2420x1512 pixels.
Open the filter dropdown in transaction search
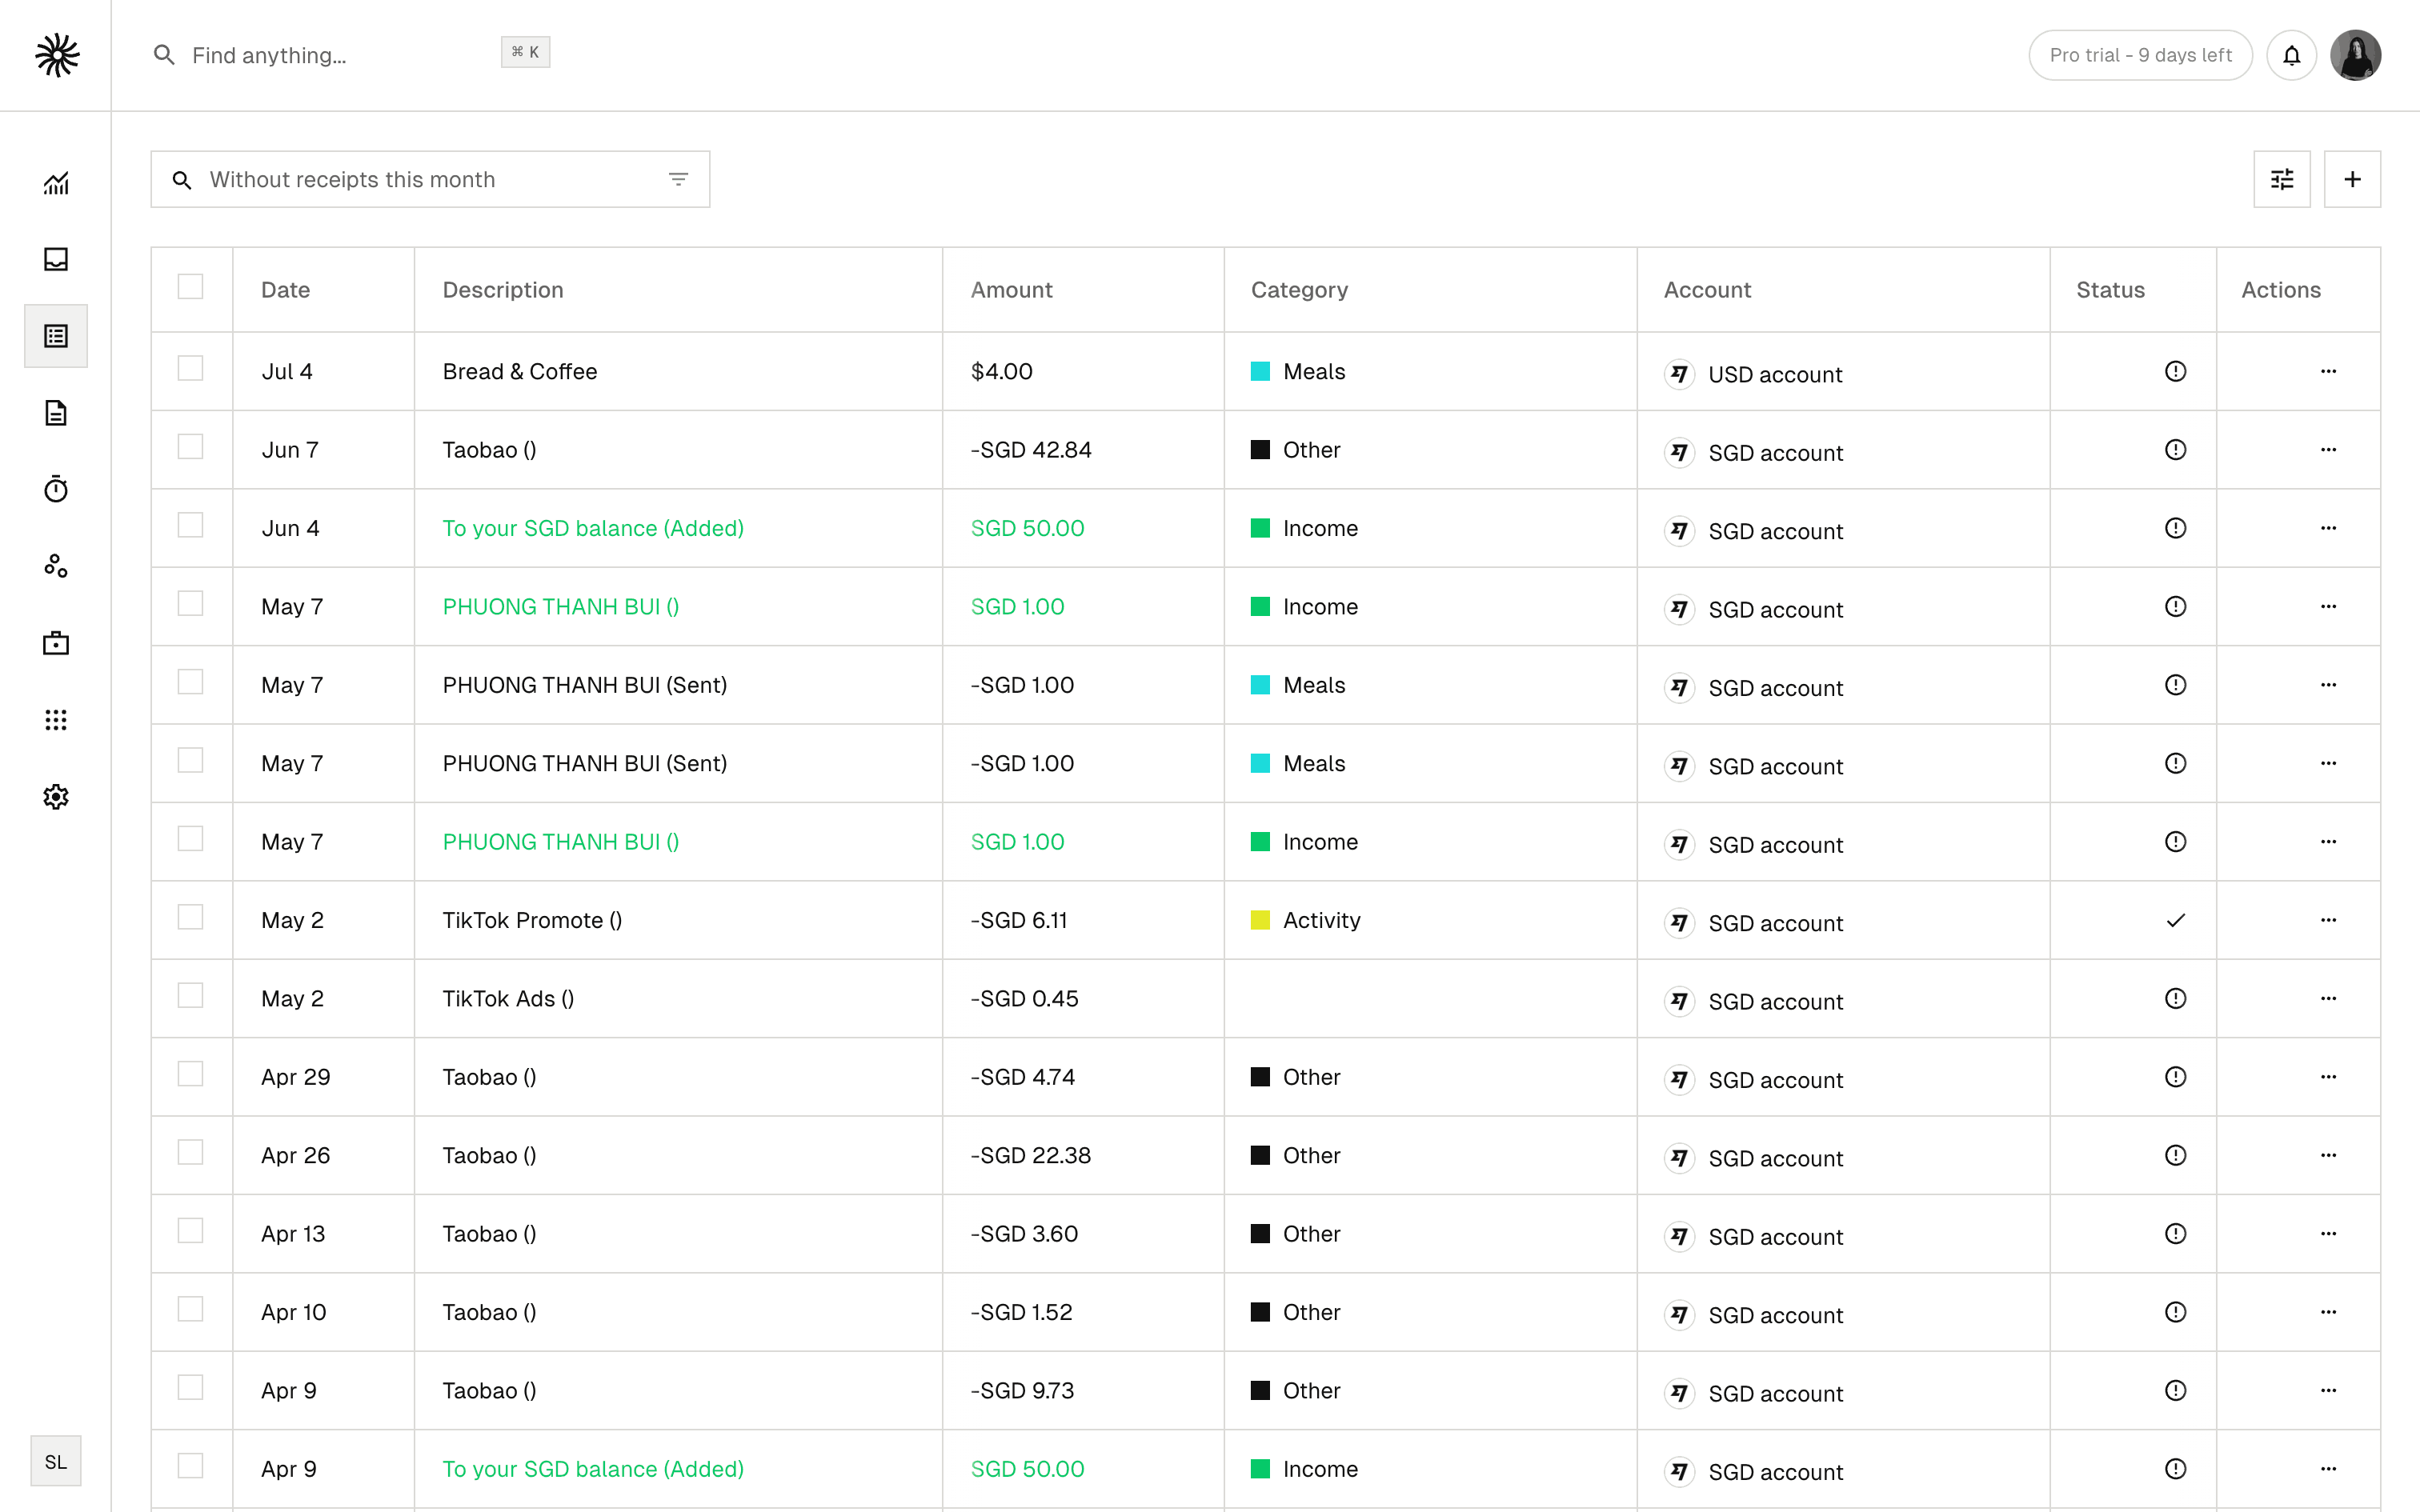[x=678, y=180]
